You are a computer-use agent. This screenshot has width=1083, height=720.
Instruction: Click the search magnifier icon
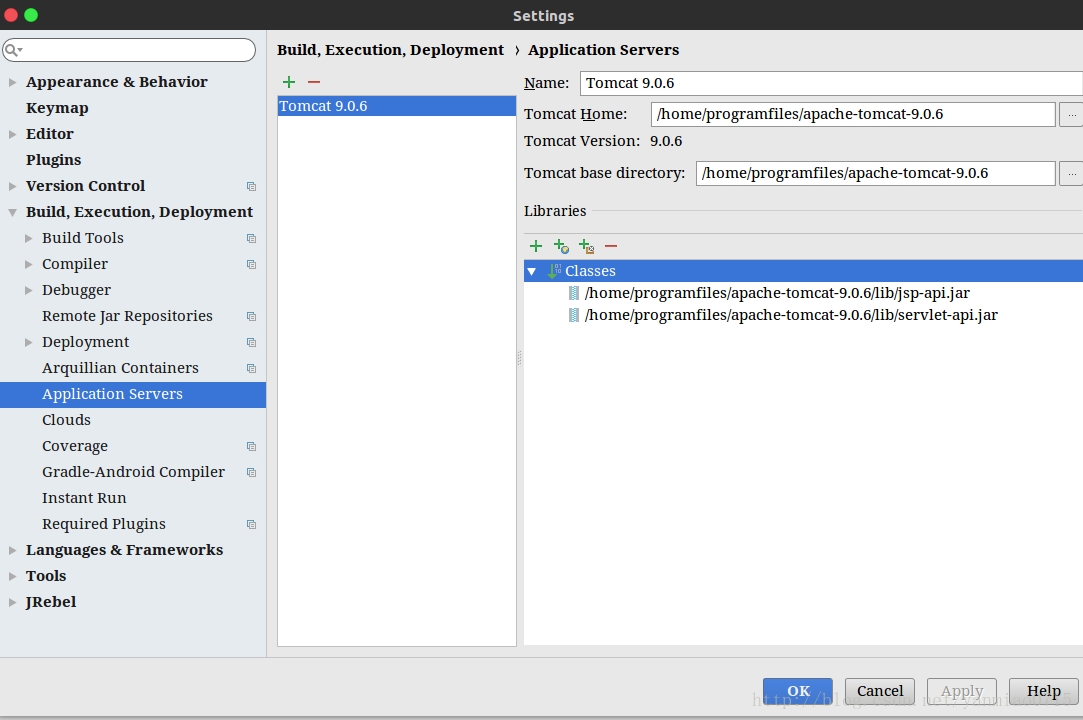(x=13, y=50)
